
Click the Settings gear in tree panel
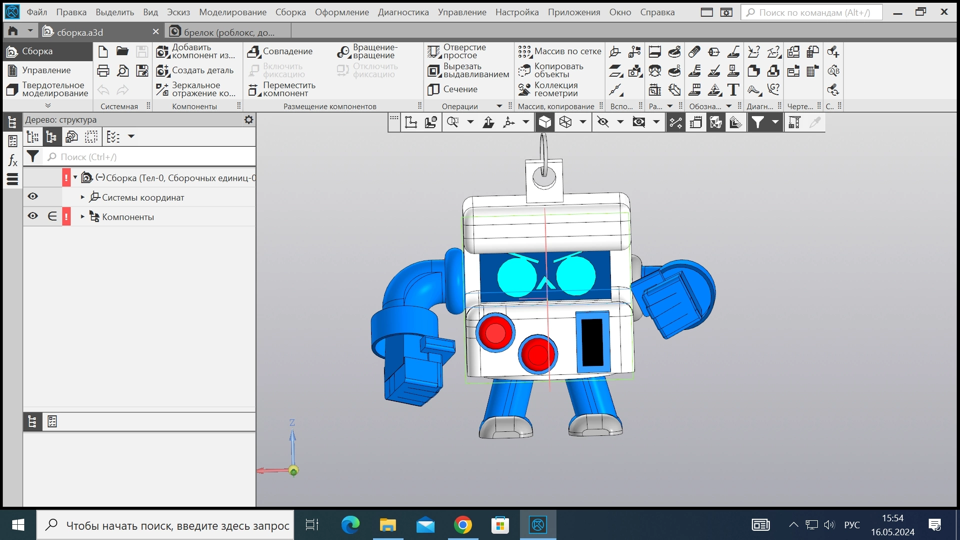pos(249,119)
